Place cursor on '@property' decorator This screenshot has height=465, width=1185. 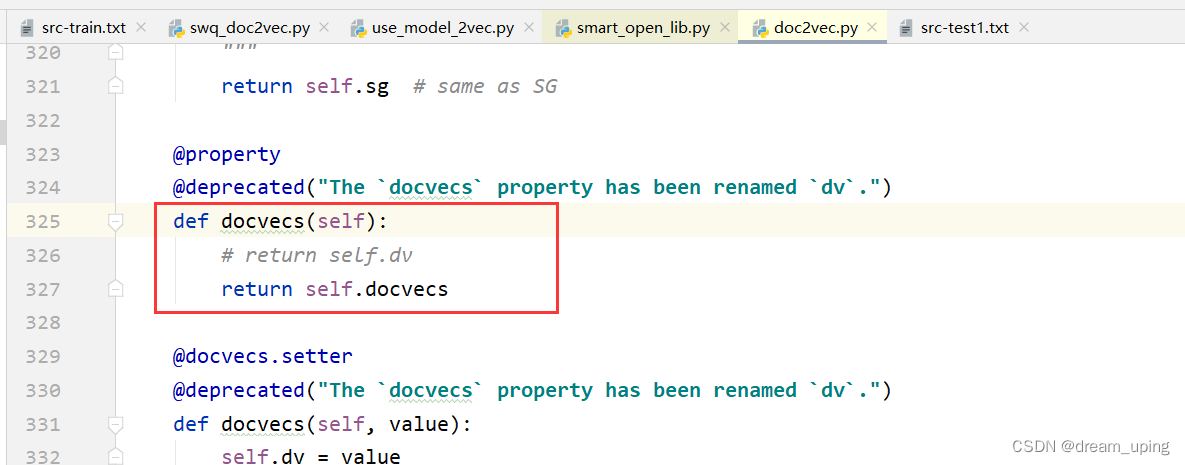(227, 155)
